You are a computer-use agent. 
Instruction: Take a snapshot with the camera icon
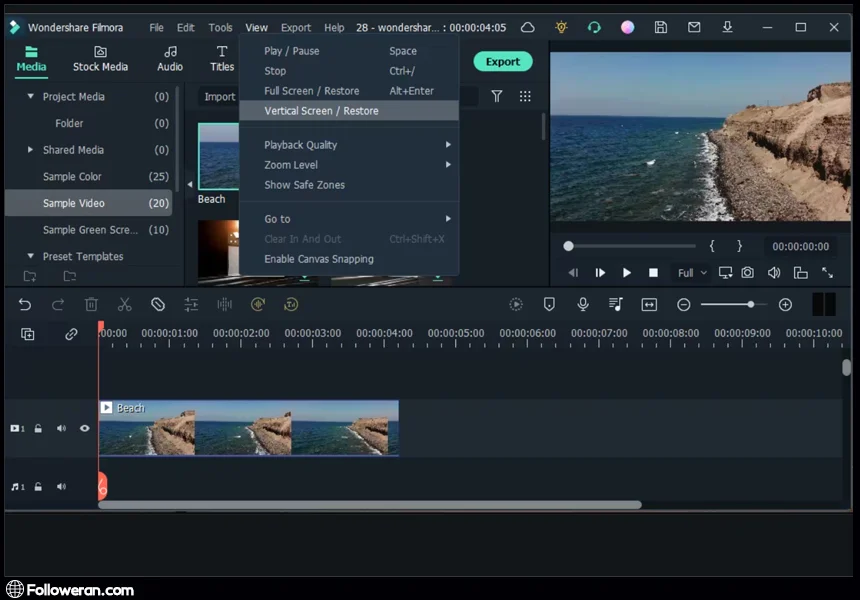[748, 273]
